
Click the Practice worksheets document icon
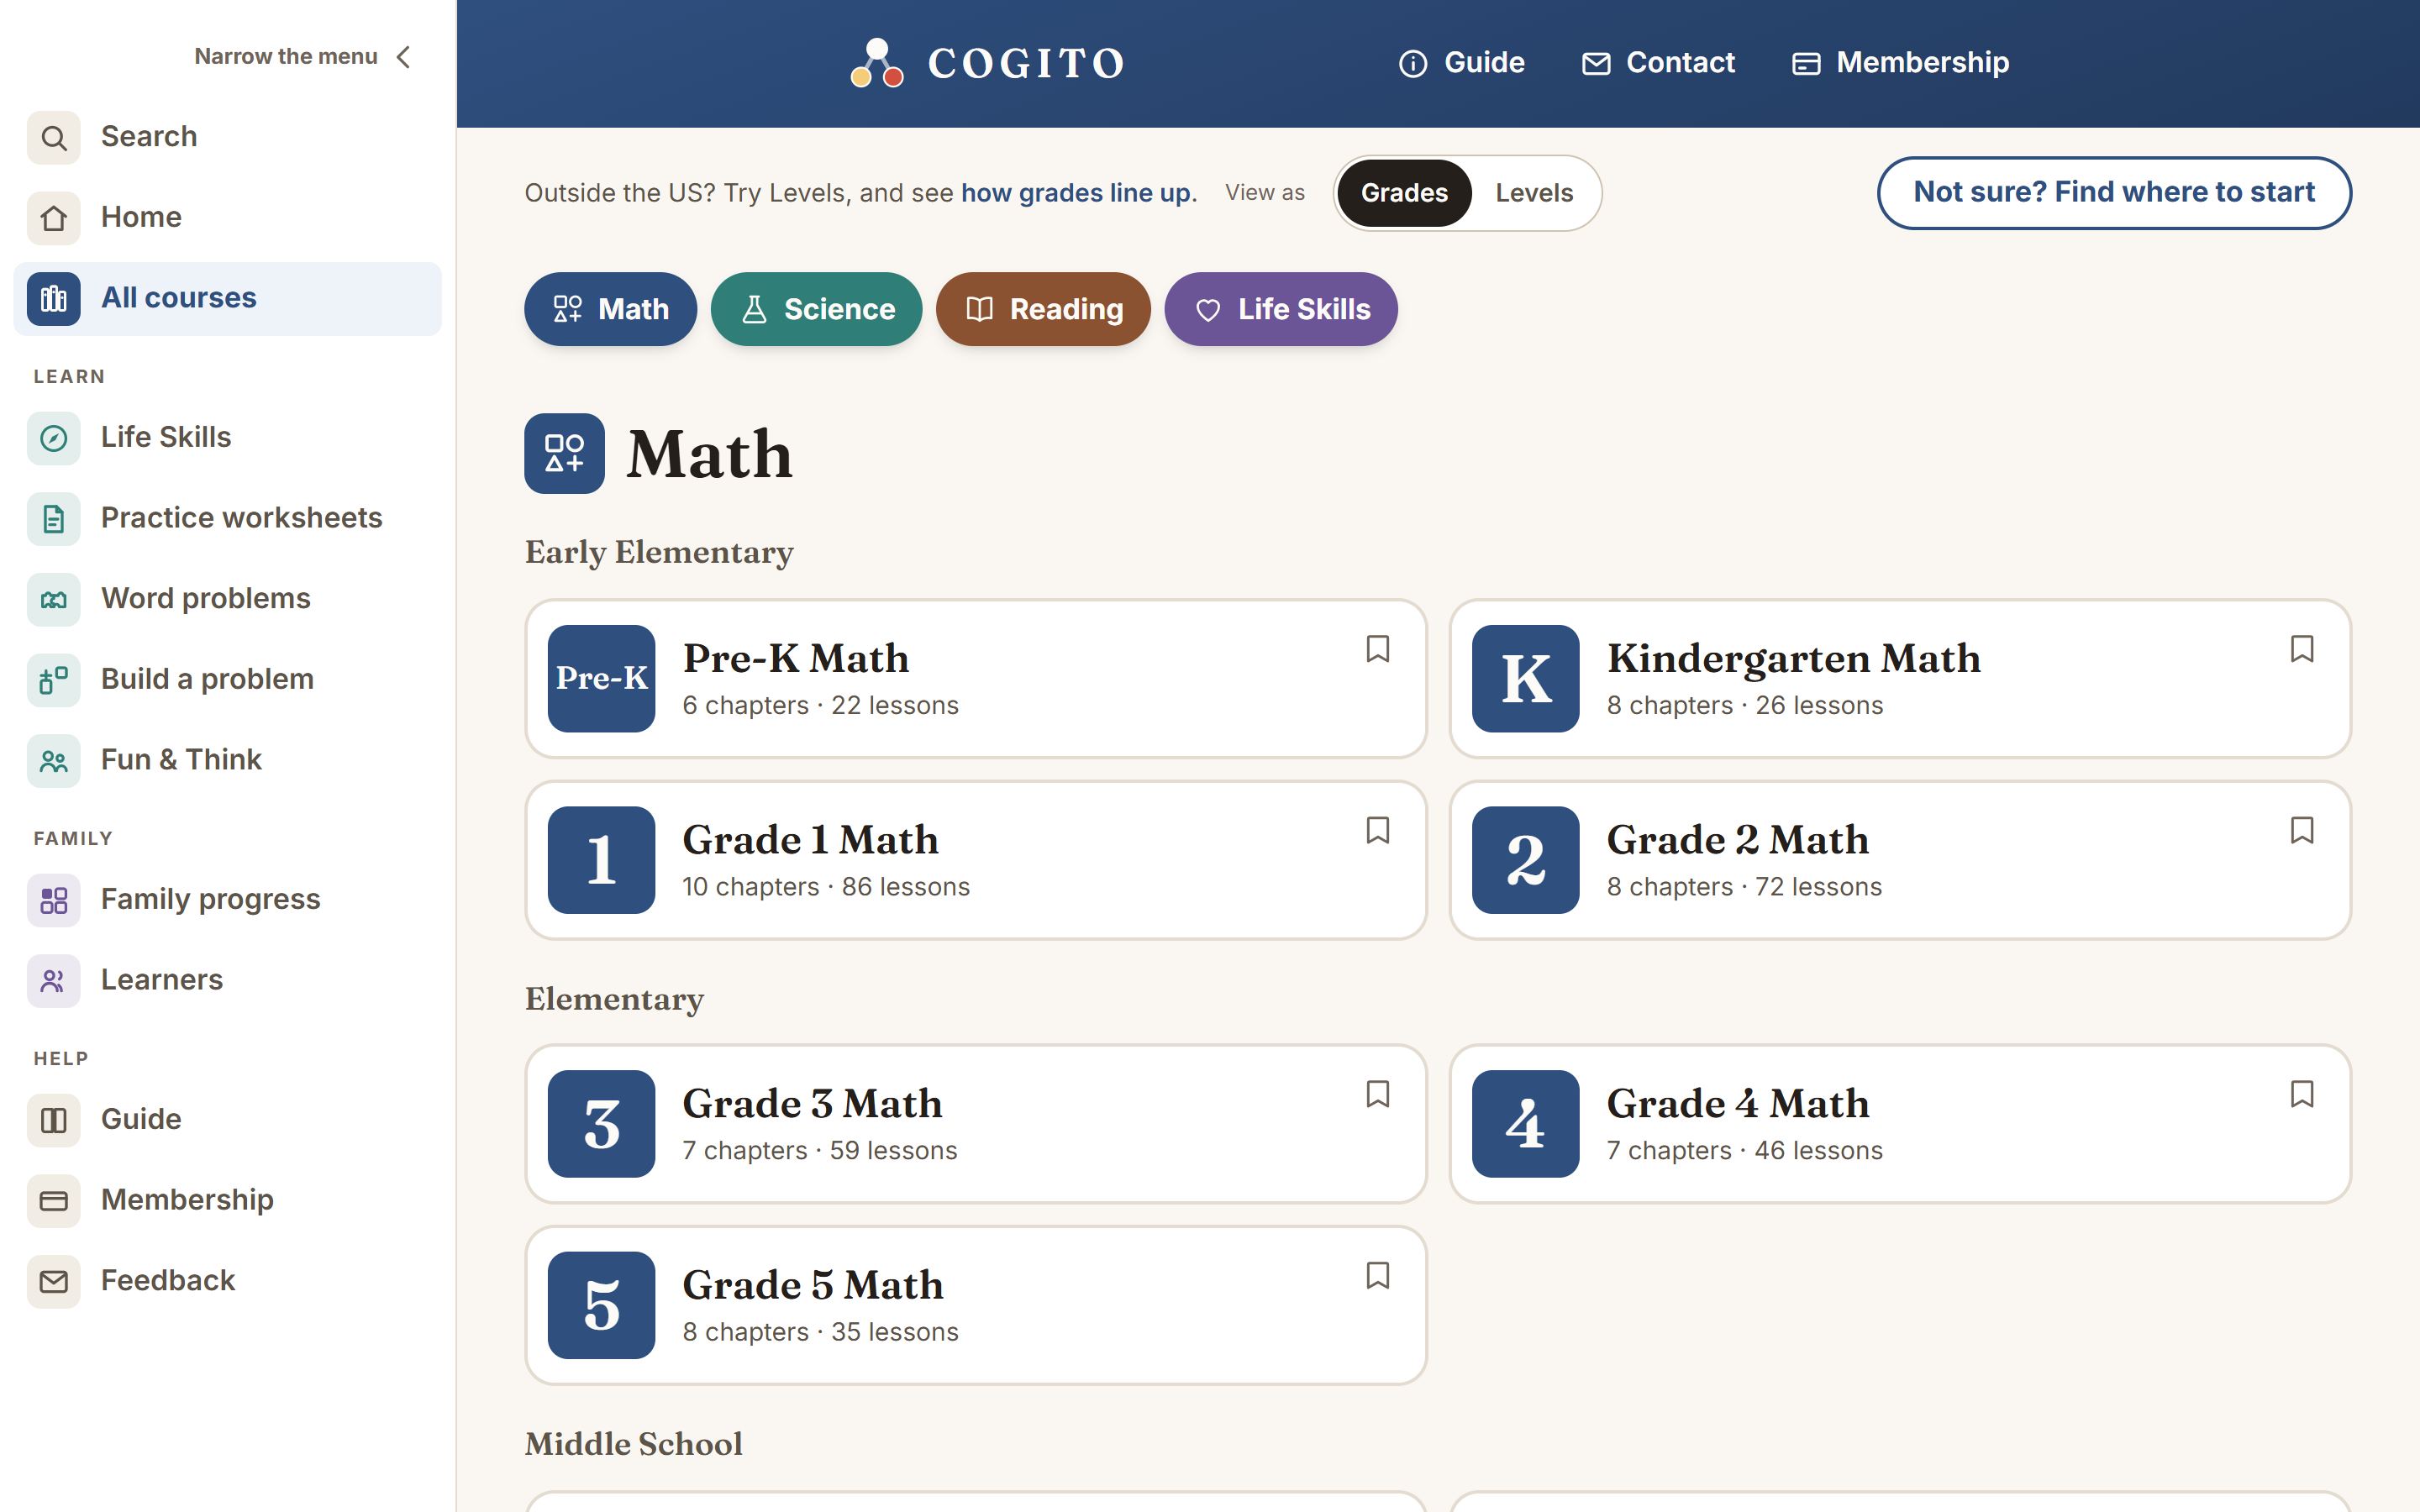tap(54, 519)
